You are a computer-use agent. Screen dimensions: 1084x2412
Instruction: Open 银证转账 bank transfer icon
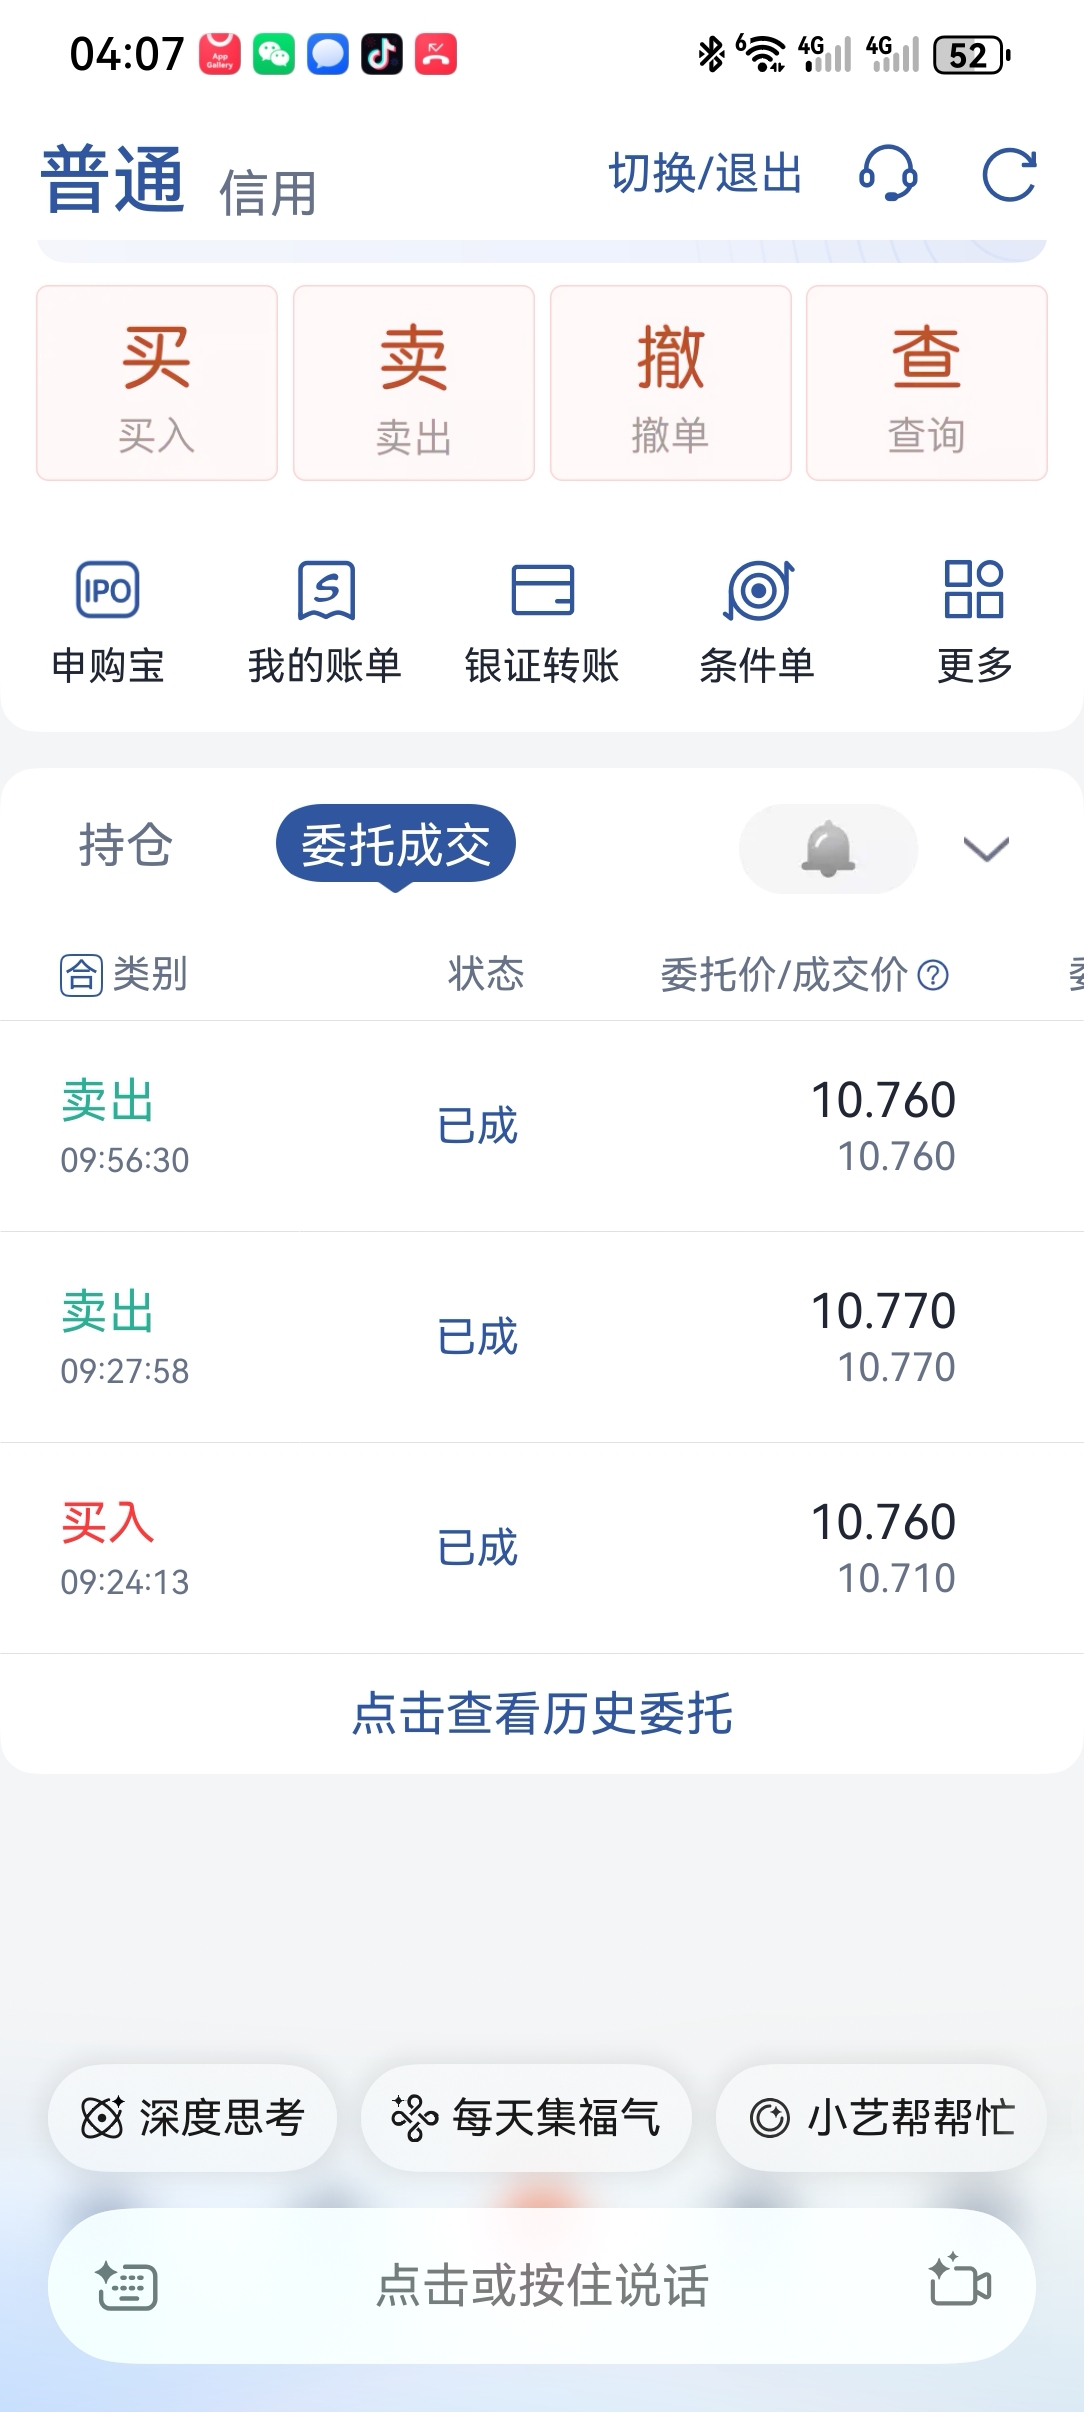(x=542, y=590)
